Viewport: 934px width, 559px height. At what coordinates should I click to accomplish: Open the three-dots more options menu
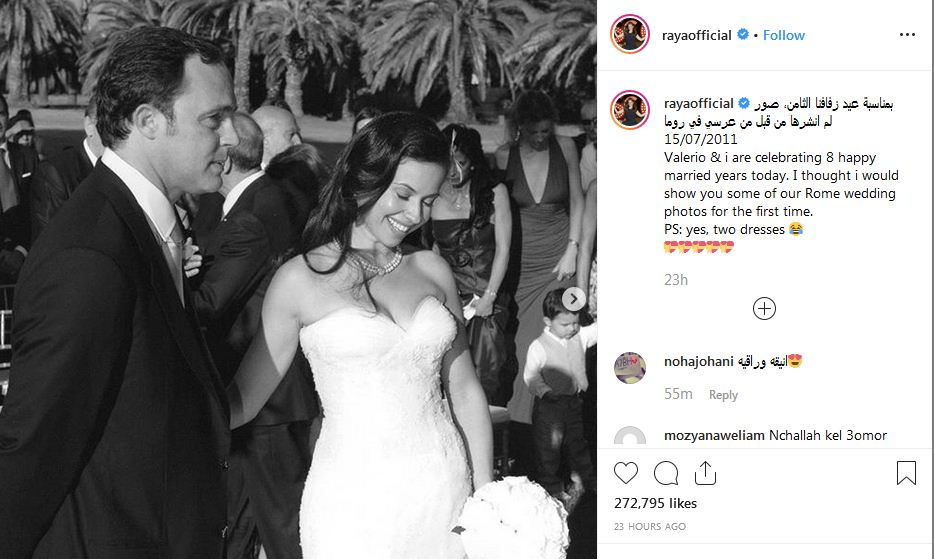click(907, 35)
